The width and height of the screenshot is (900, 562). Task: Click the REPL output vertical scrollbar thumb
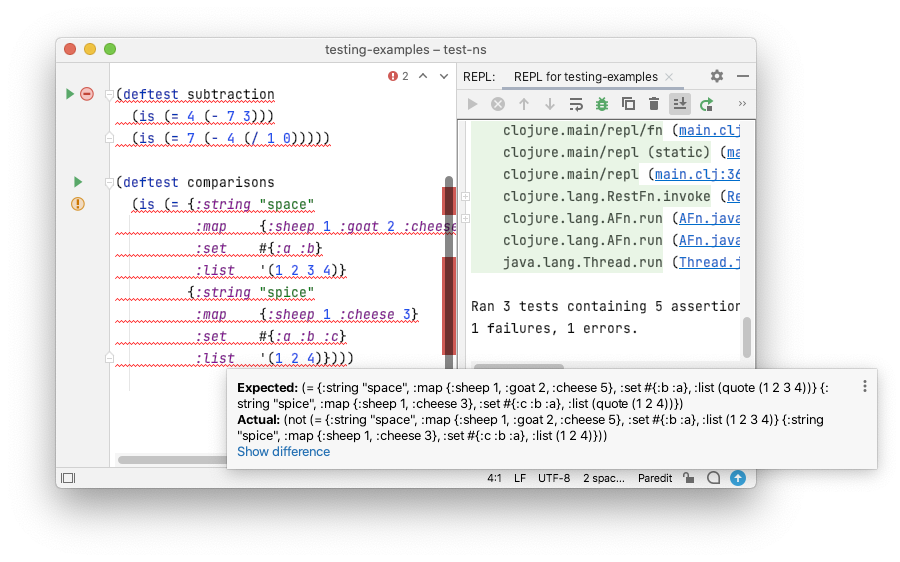pos(747,338)
